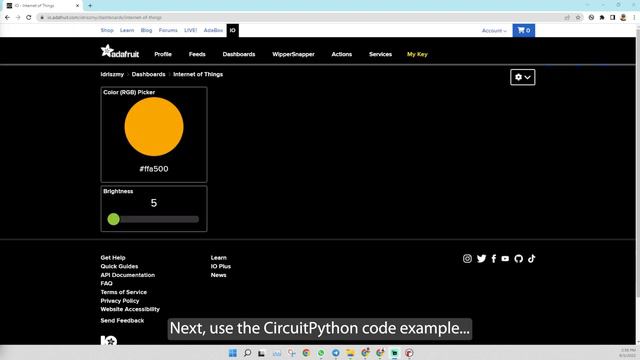
Task: Open the FAQ footer link
Action: 107,283
